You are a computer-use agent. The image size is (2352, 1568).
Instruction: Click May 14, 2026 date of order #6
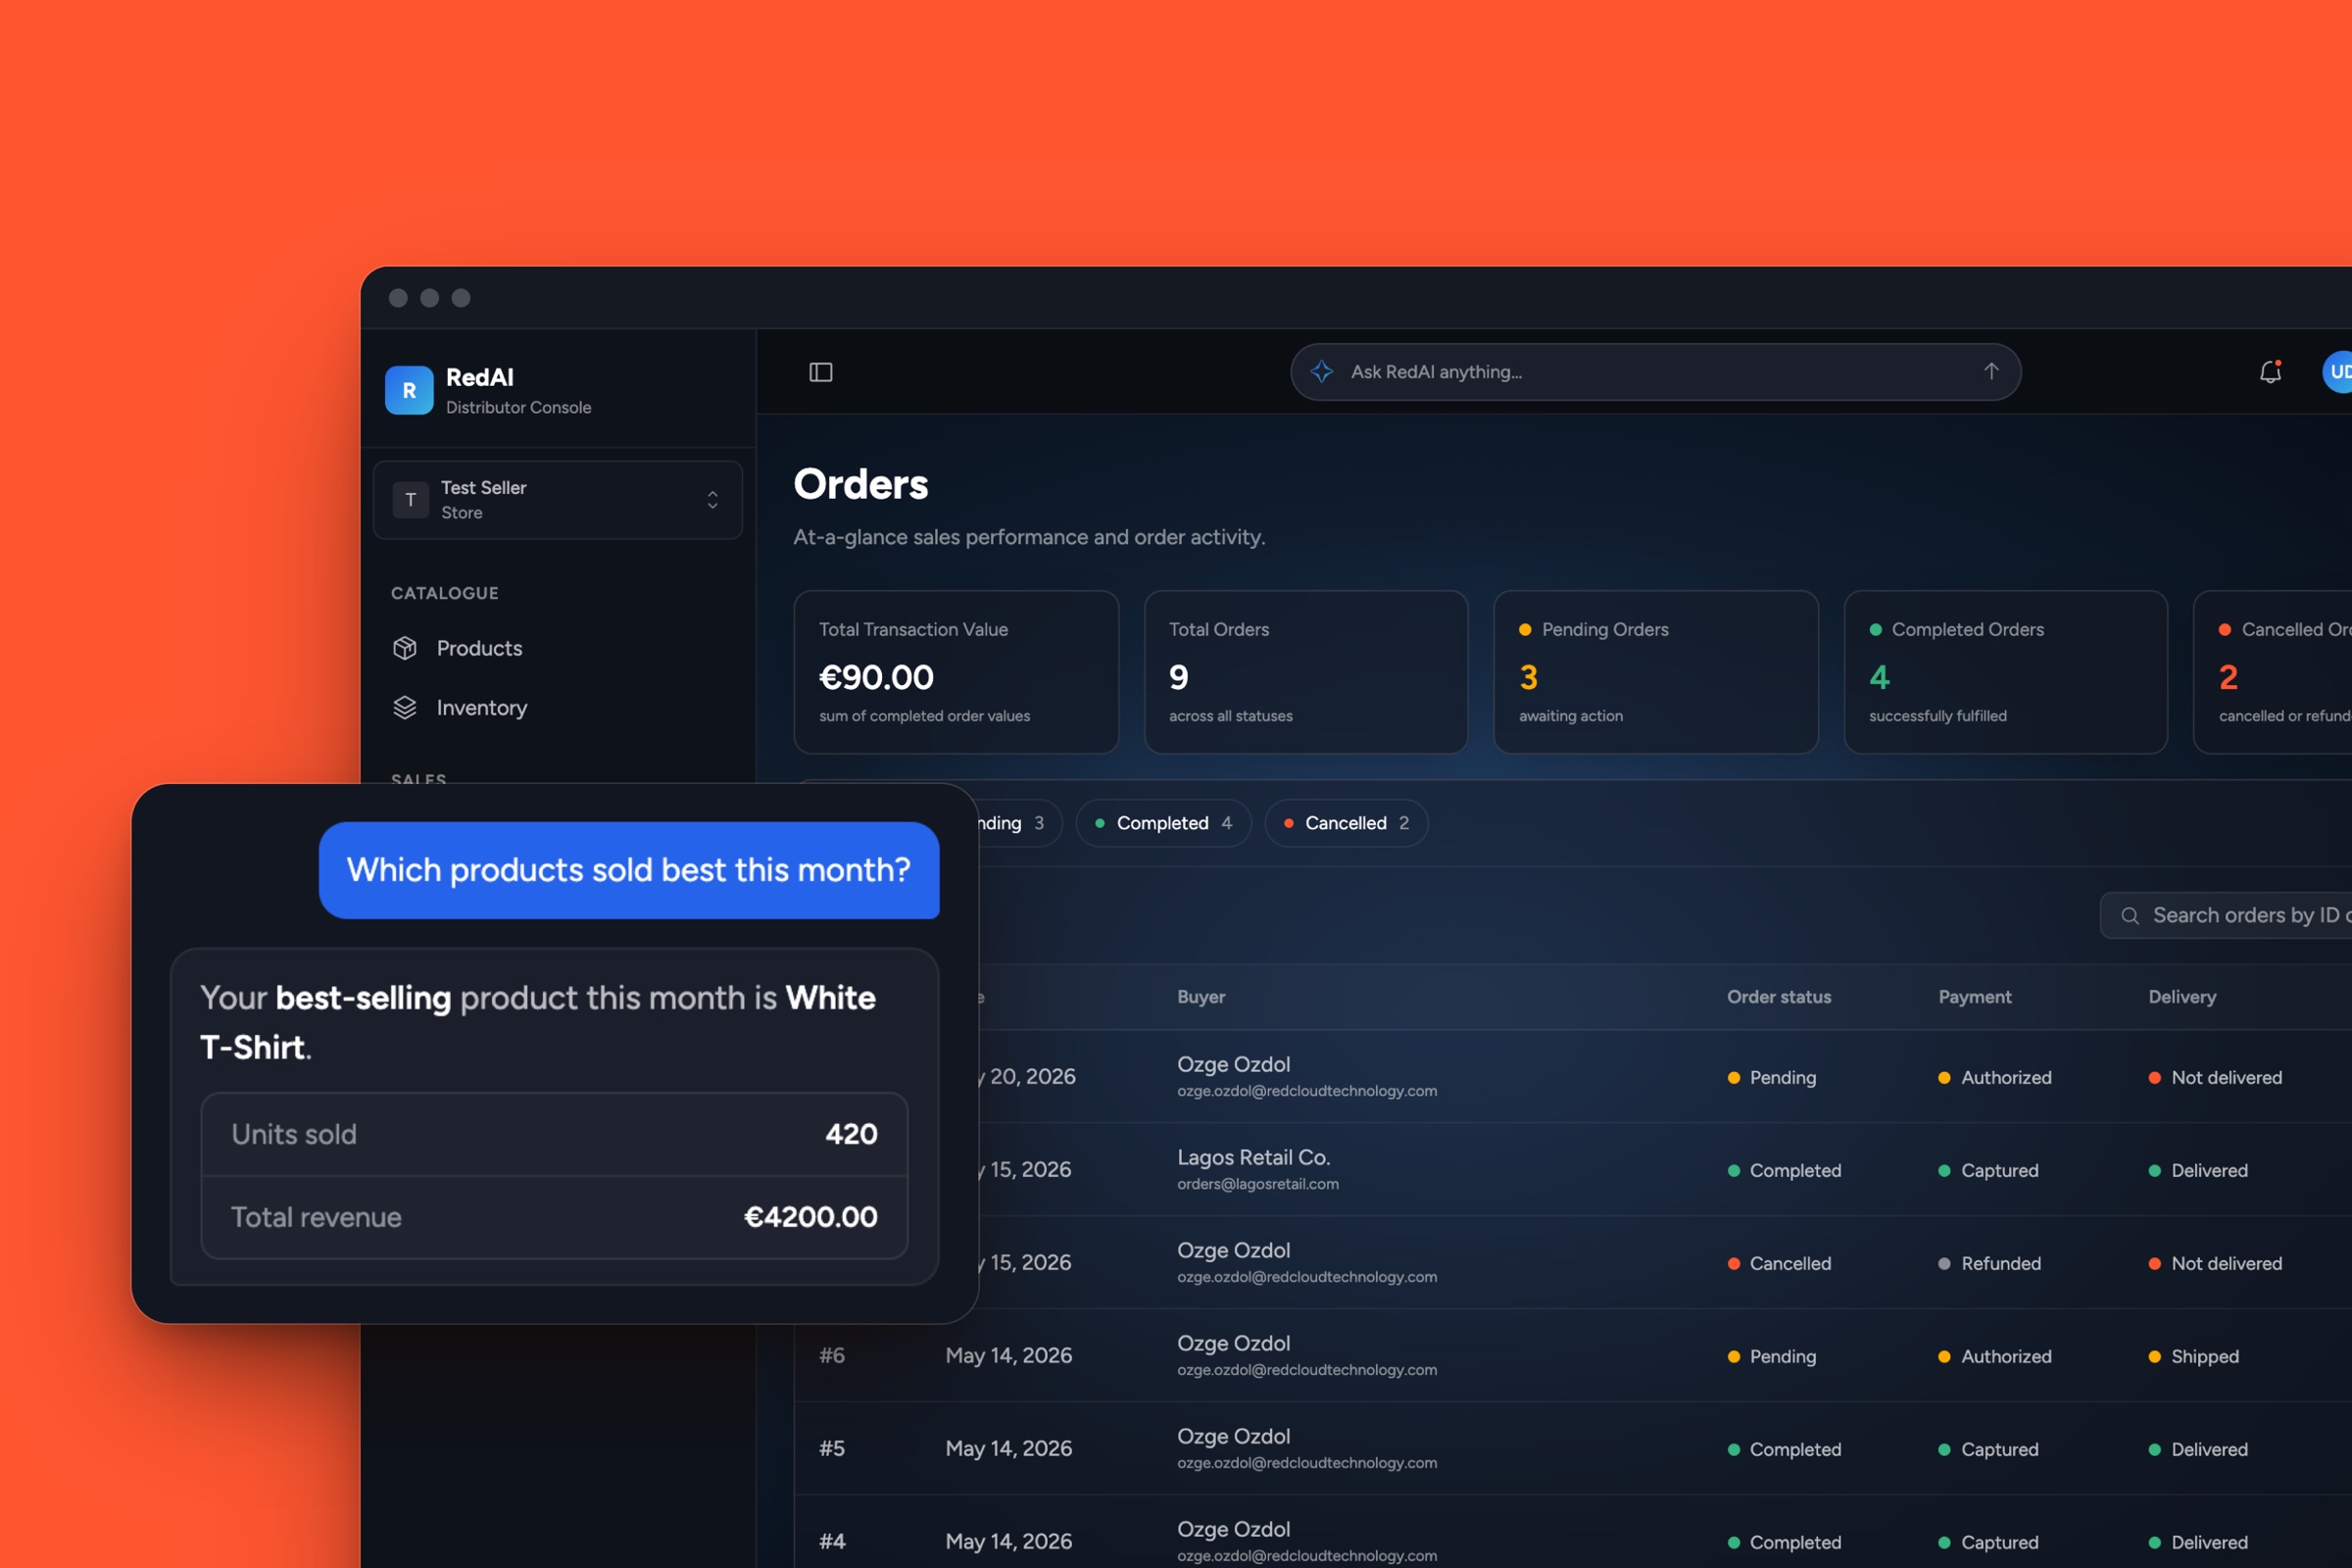[1008, 1356]
